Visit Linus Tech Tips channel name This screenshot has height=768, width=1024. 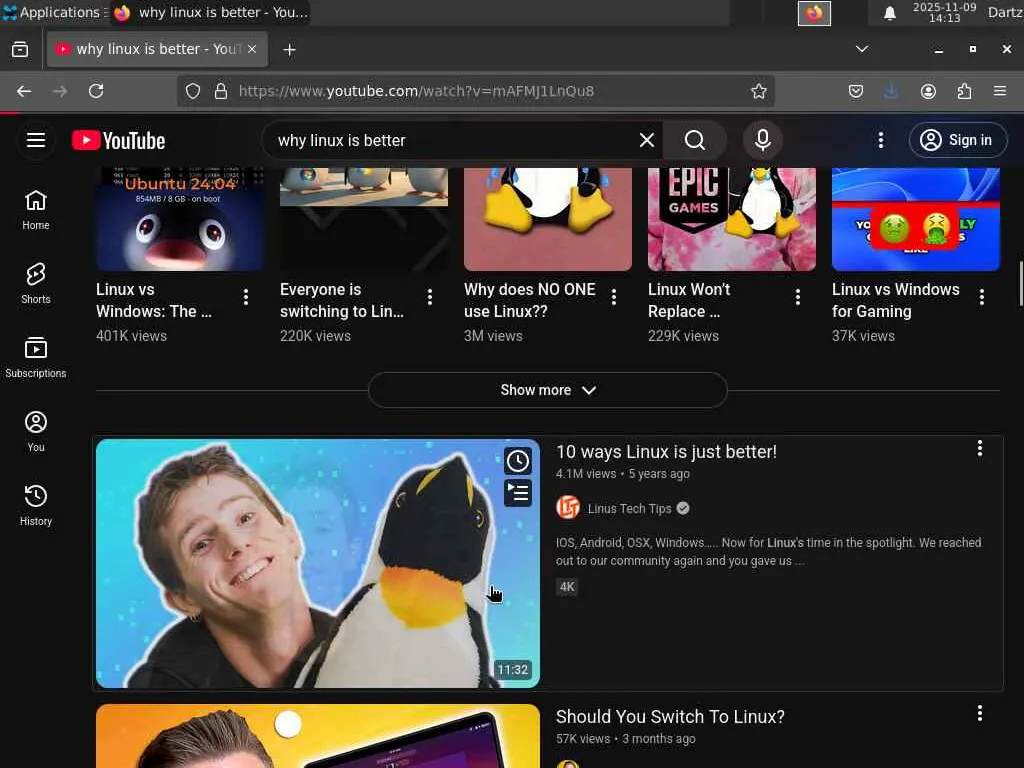629,509
